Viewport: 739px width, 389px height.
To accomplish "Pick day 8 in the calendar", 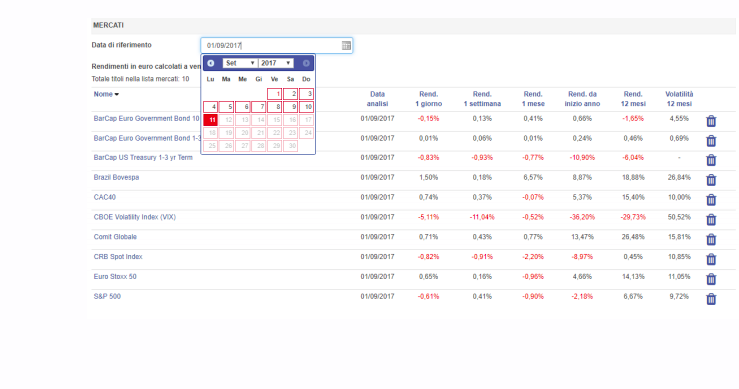I will pos(274,107).
